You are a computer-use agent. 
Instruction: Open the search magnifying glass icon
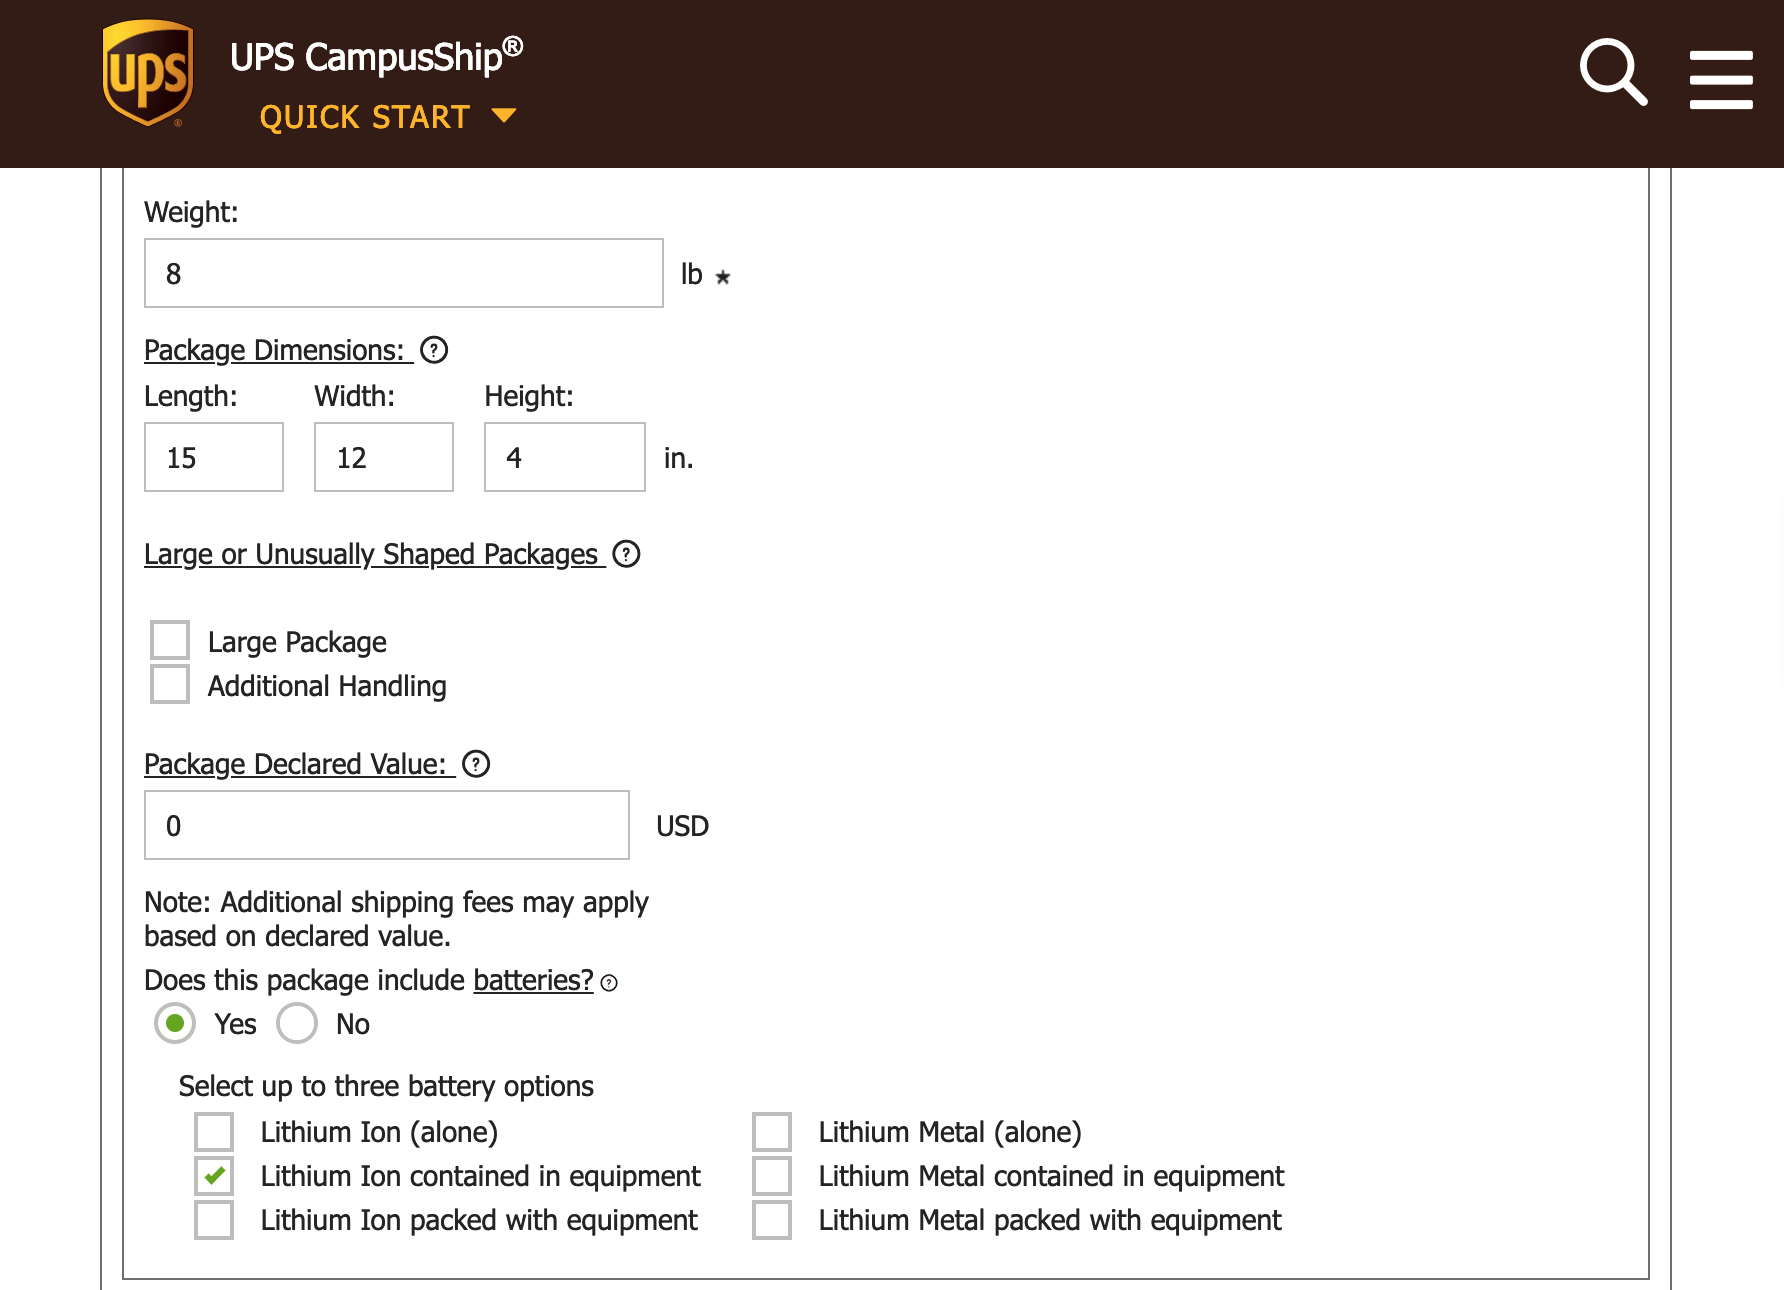[1612, 72]
